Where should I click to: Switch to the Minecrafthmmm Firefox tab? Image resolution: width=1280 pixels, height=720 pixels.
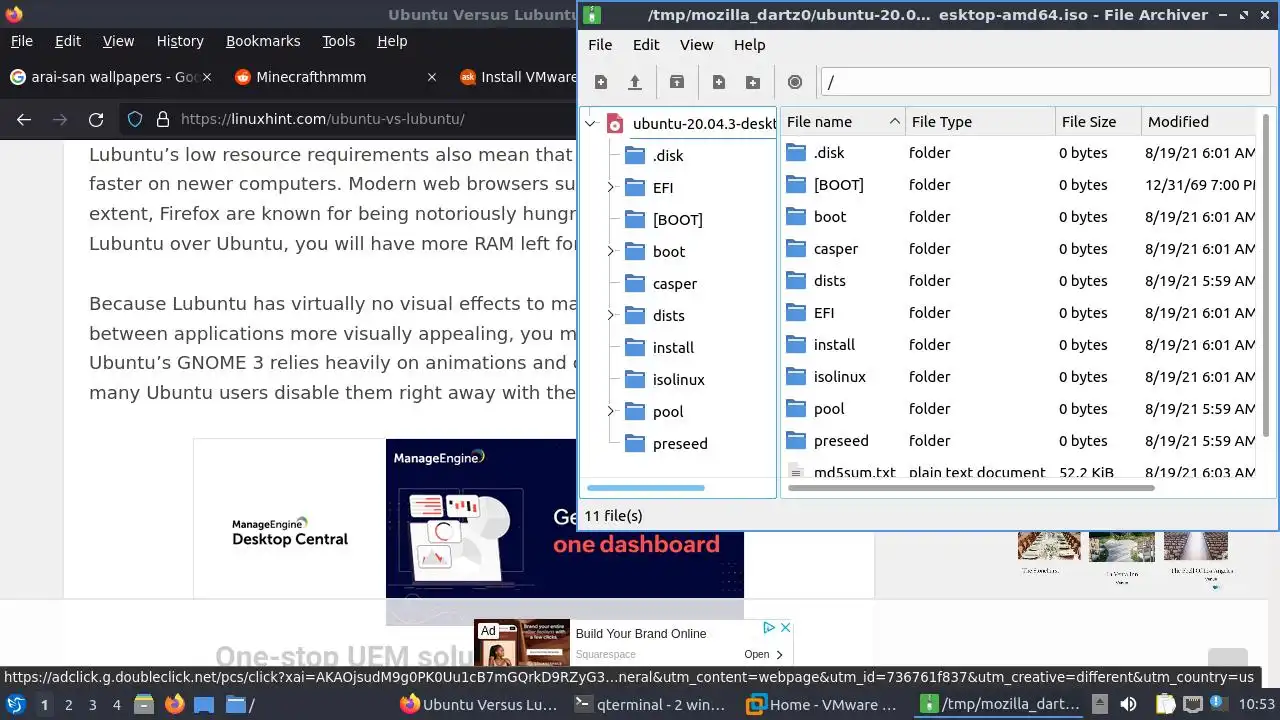click(x=336, y=77)
